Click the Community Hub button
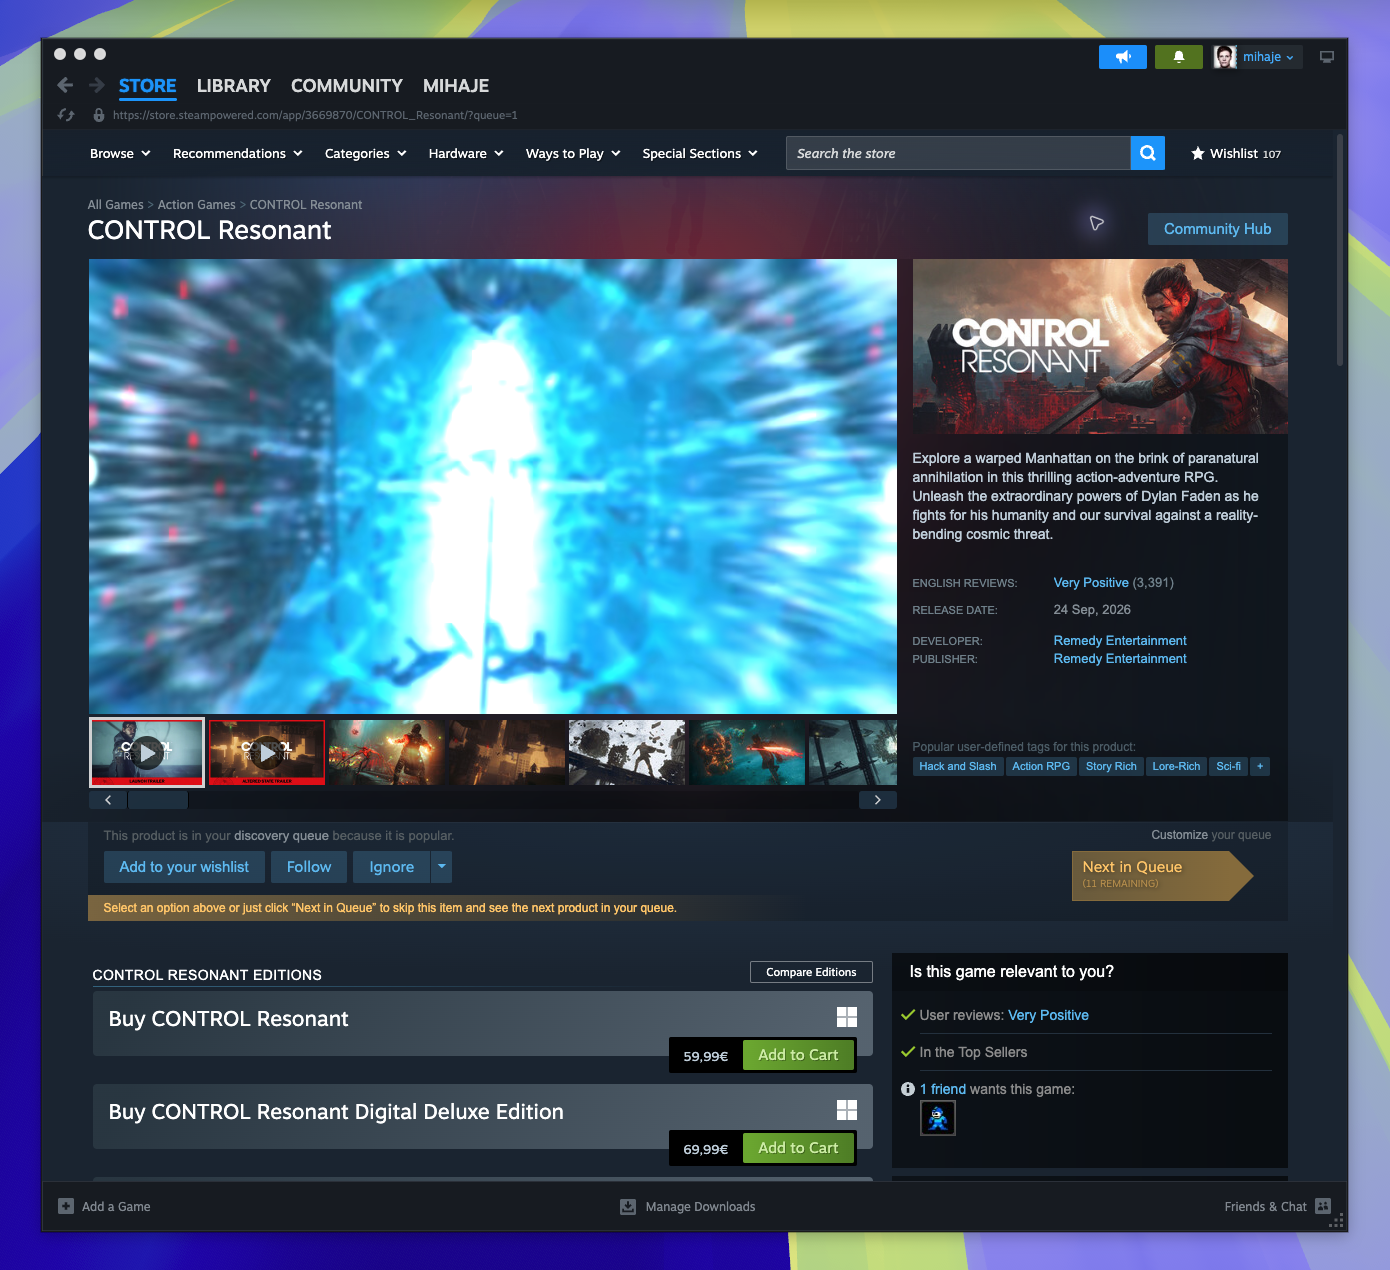Viewport: 1390px width, 1270px height. (1217, 229)
